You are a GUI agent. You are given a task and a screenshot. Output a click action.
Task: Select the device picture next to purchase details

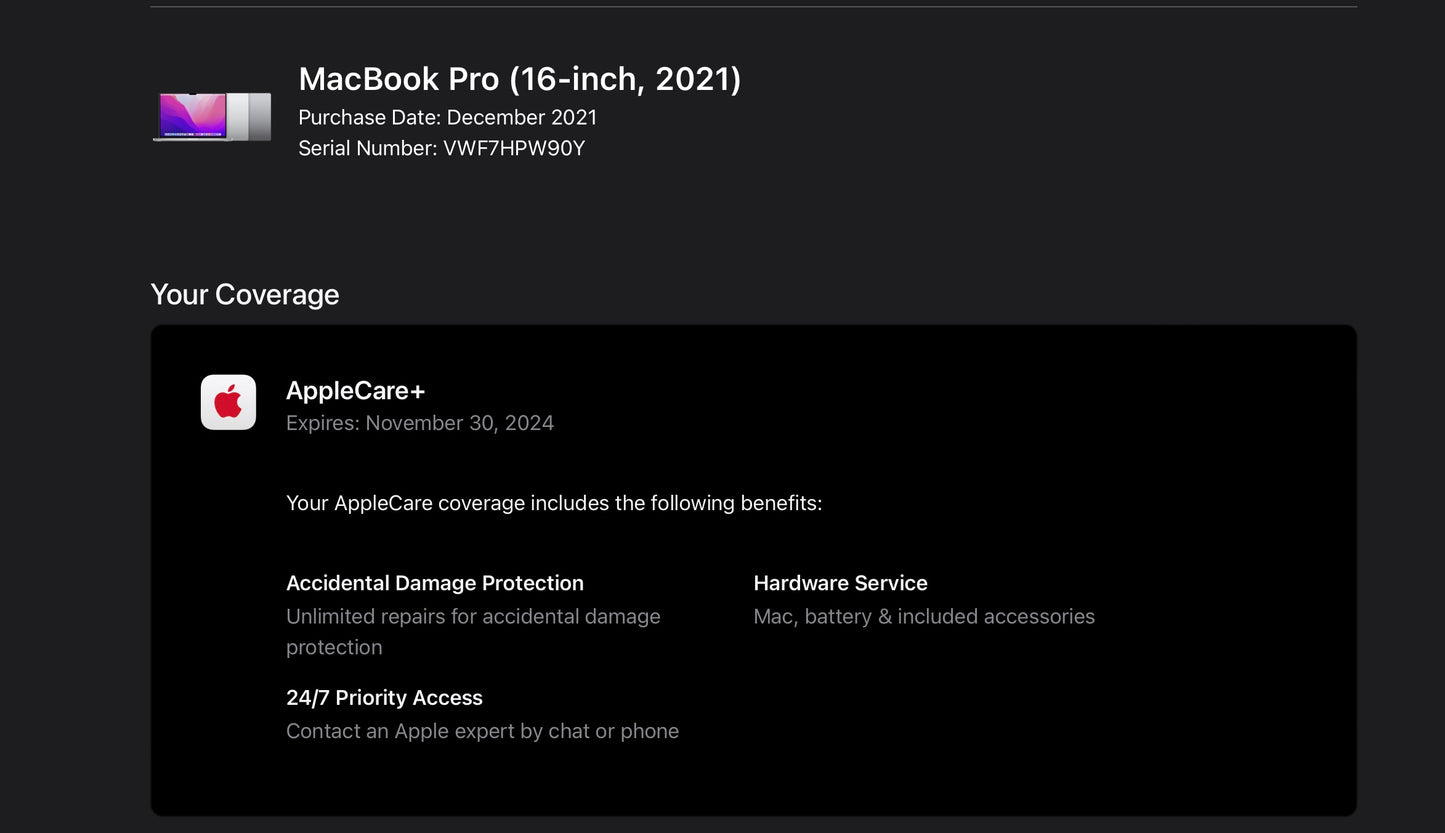pyautogui.click(x=212, y=115)
